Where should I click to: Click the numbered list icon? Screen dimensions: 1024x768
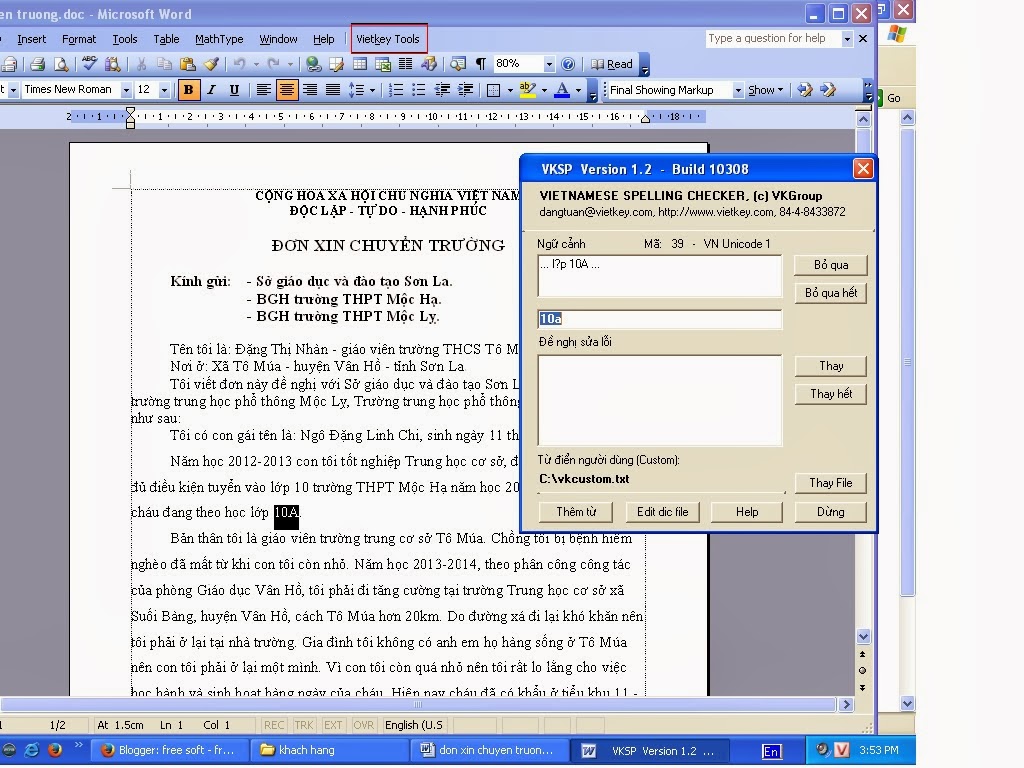point(396,90)
